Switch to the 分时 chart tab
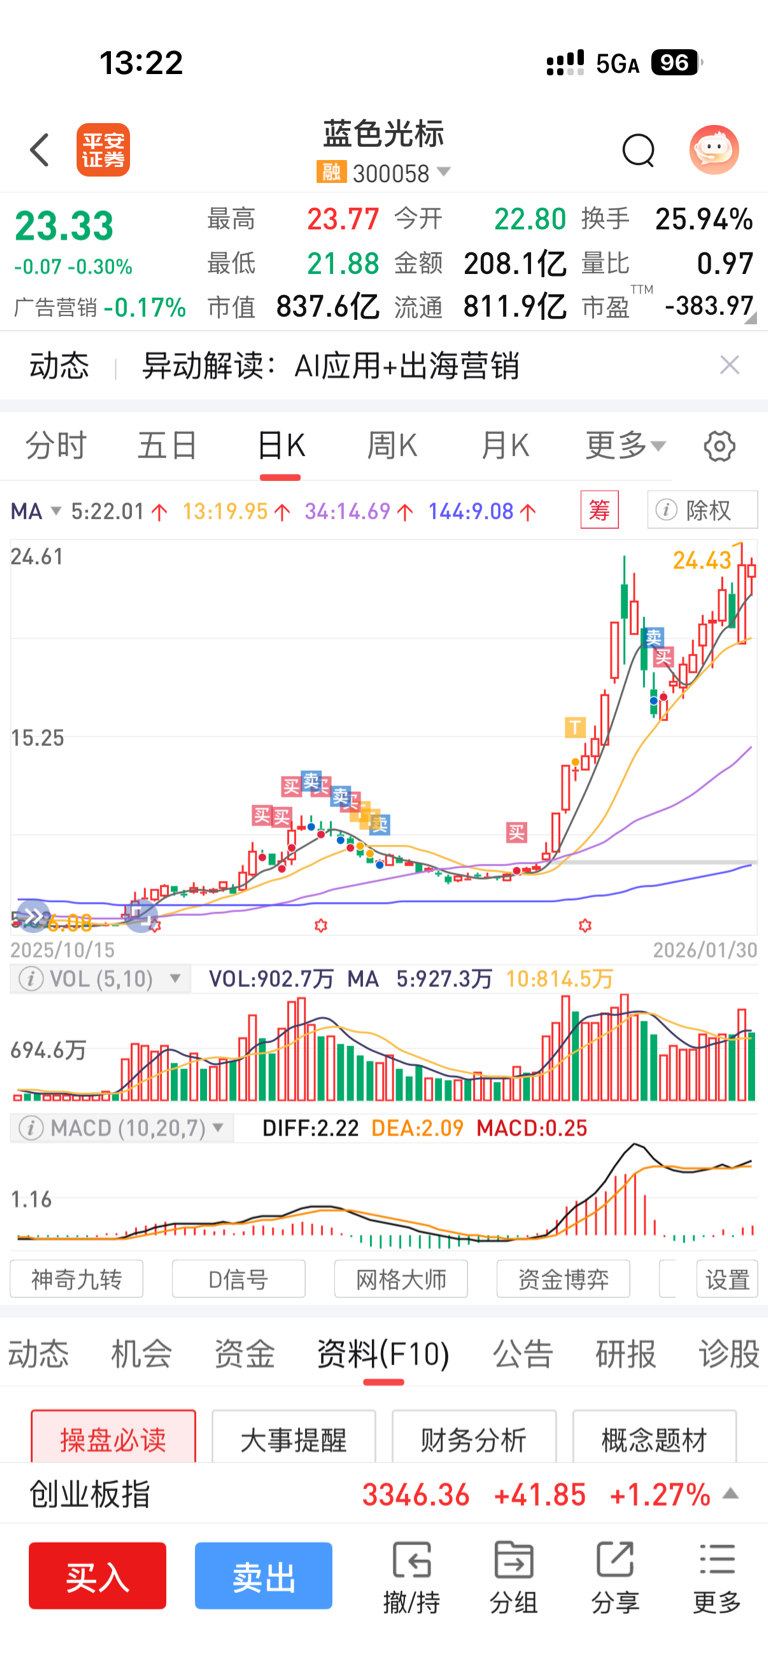This screenshot has height=1670, width=768. (56, 445)
